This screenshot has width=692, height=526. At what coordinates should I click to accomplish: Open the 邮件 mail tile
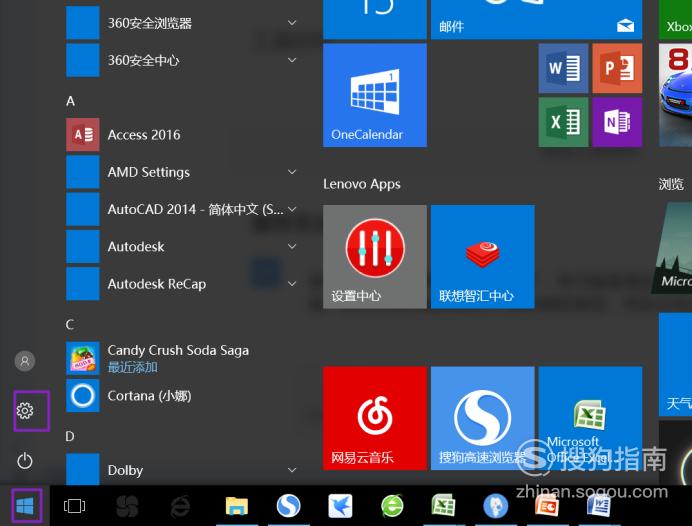(x=537, y=19)
